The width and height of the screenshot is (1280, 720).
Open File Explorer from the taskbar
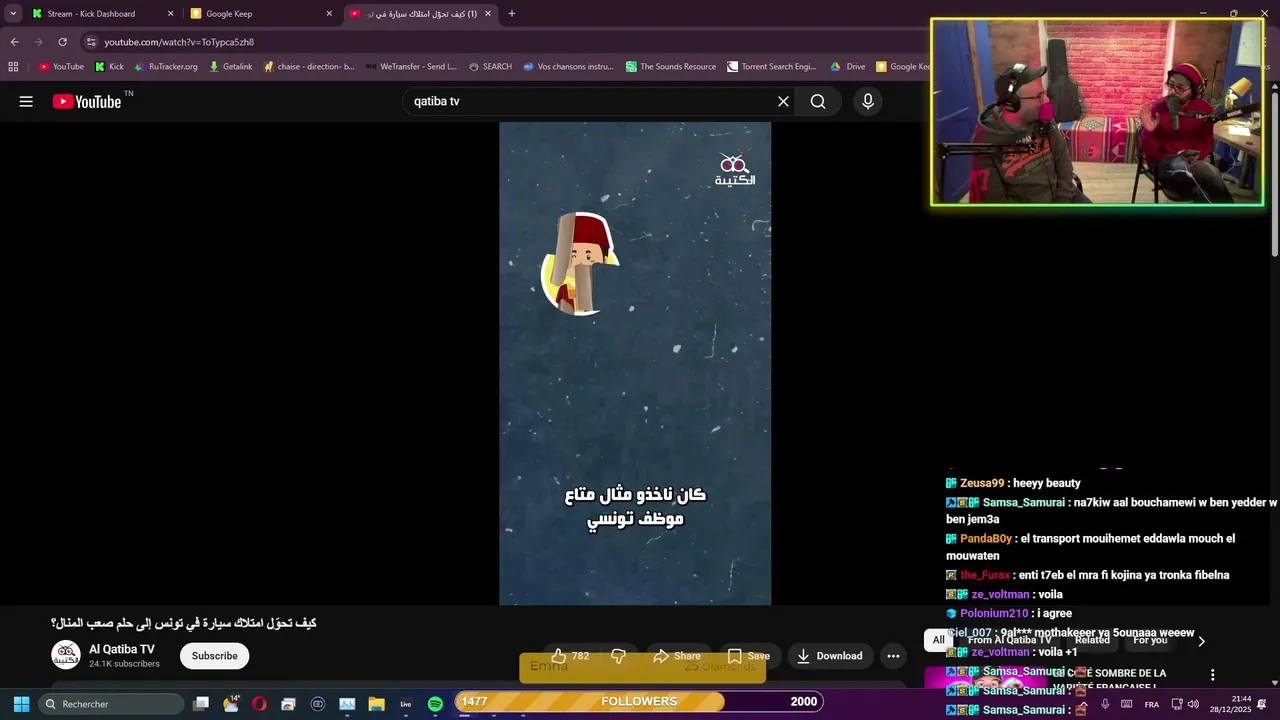[376, 704]
